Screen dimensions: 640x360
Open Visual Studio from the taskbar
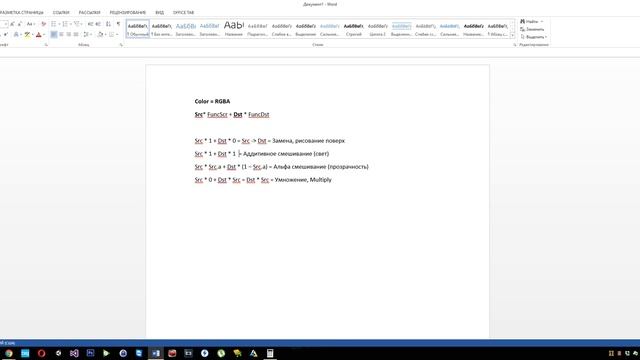[74, 353]
